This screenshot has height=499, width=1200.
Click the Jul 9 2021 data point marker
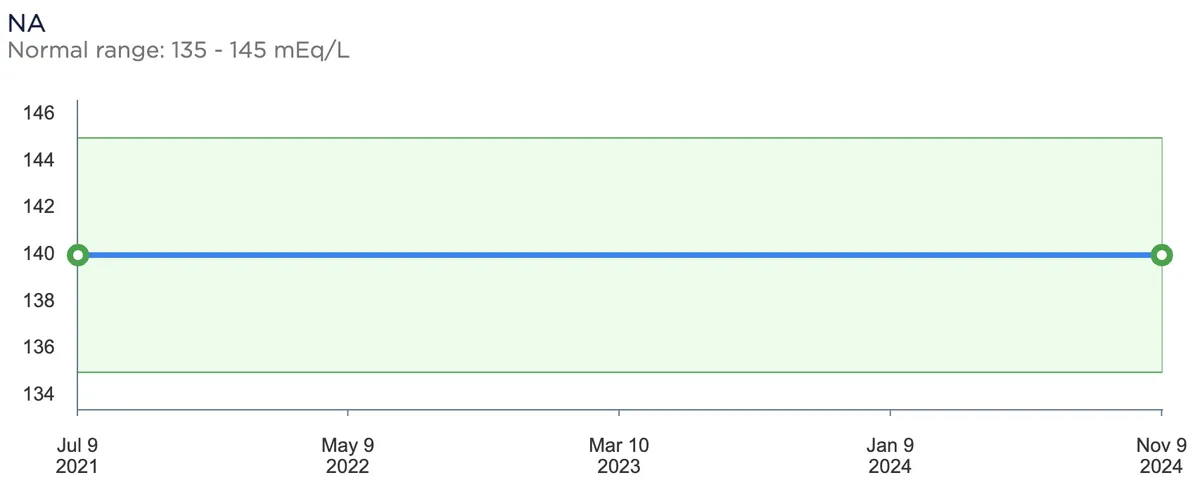pos(78,255)
